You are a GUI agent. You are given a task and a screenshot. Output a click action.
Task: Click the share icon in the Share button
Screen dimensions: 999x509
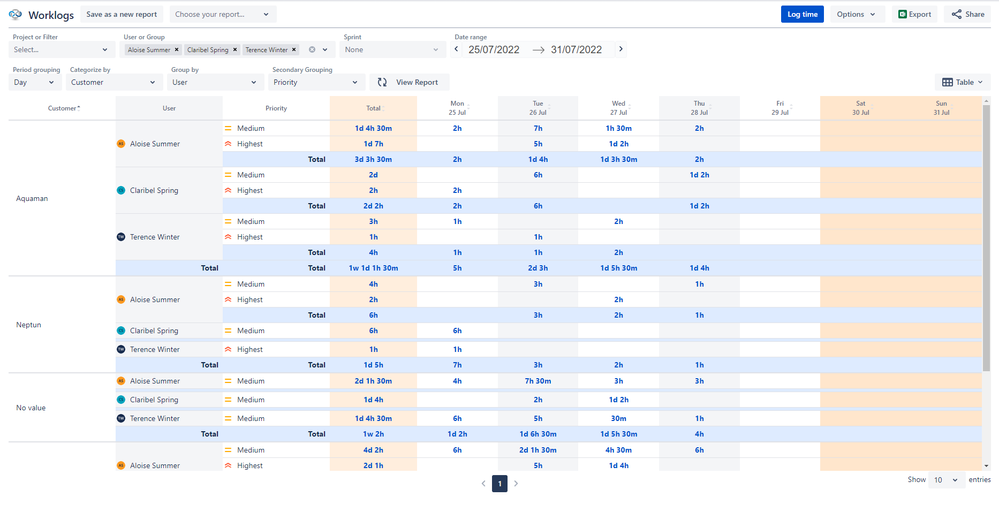point(956,14)
